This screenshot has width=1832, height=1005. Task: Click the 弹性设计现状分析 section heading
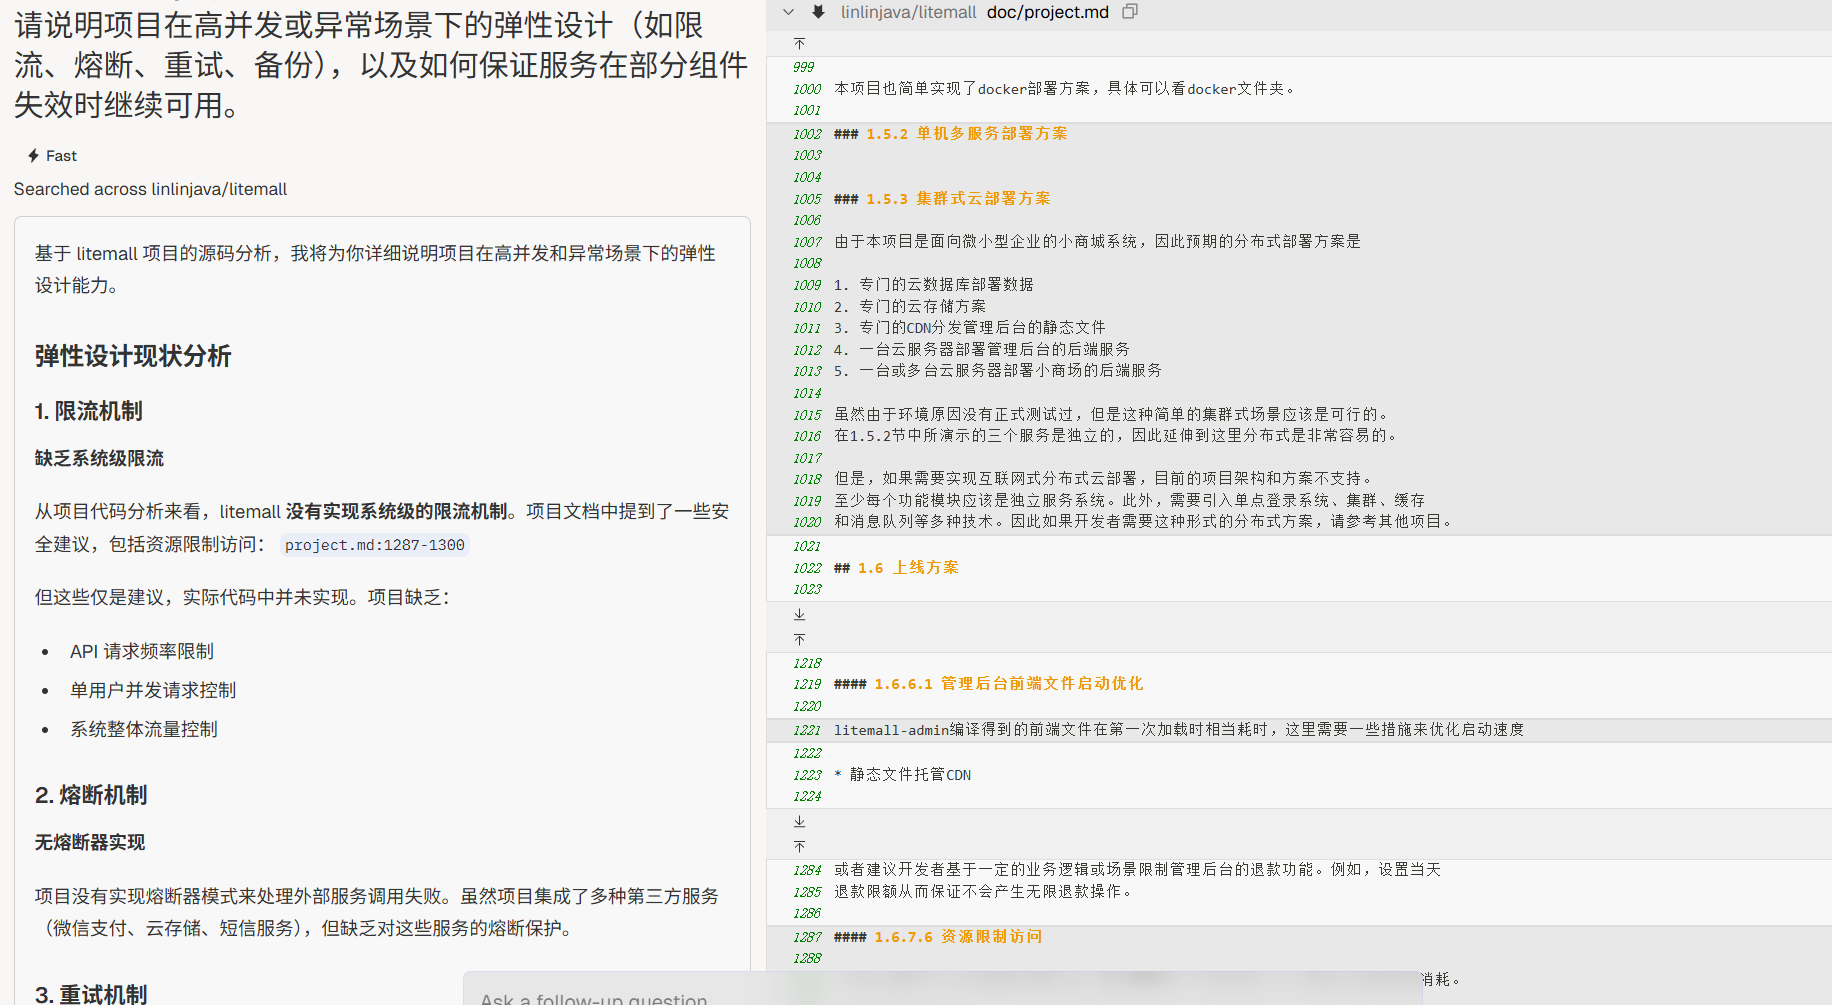click(x=133, y=356)
